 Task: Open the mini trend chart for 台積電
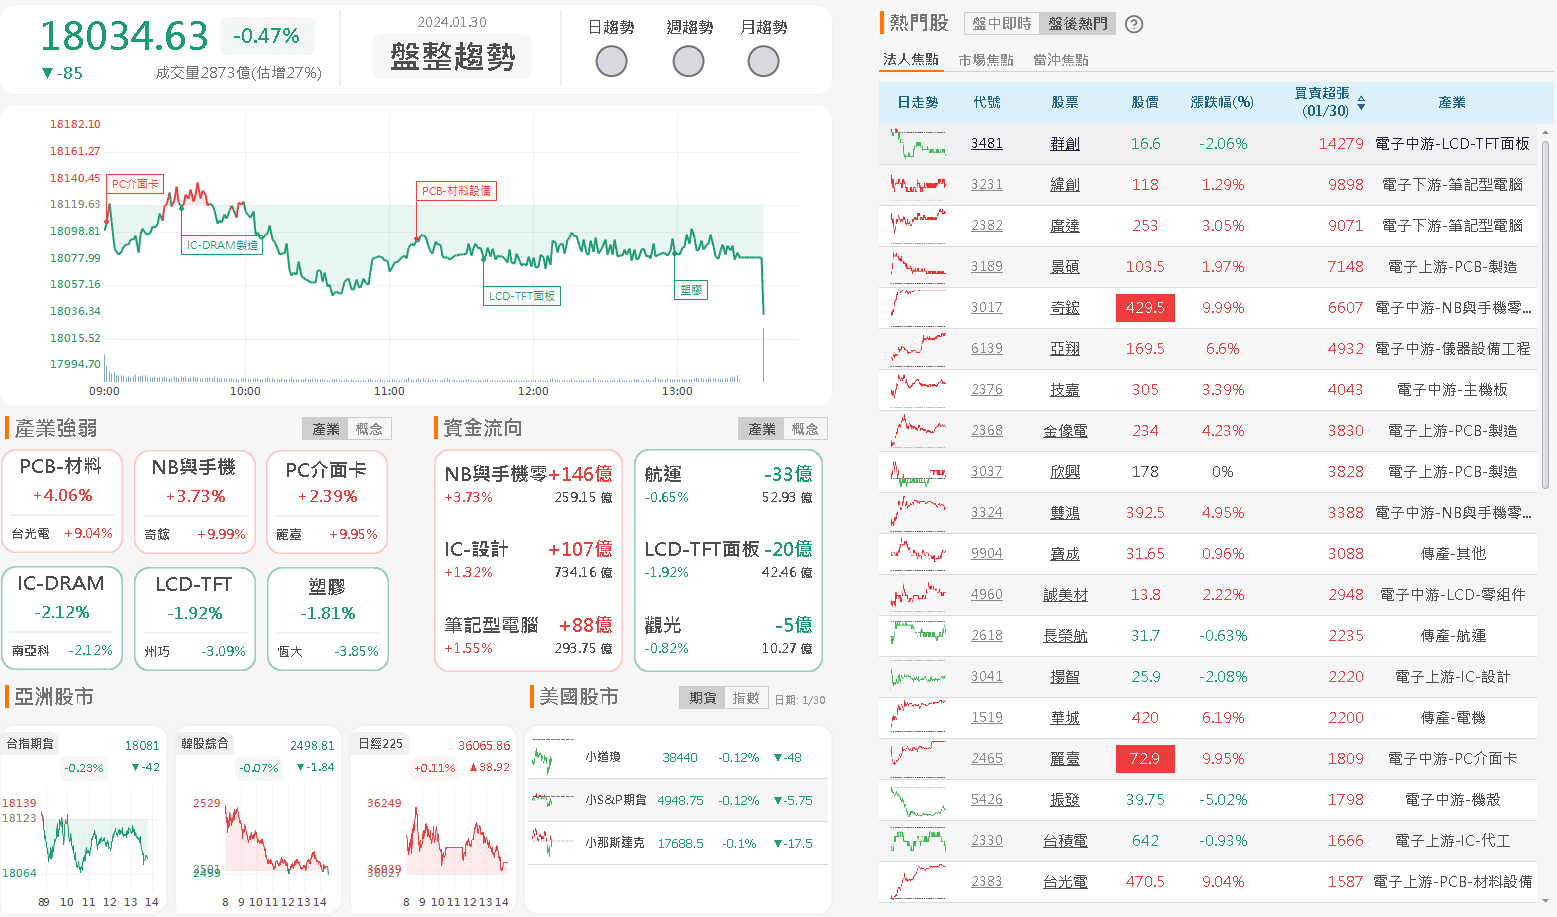pyautogui.click(x=918, y=841)
